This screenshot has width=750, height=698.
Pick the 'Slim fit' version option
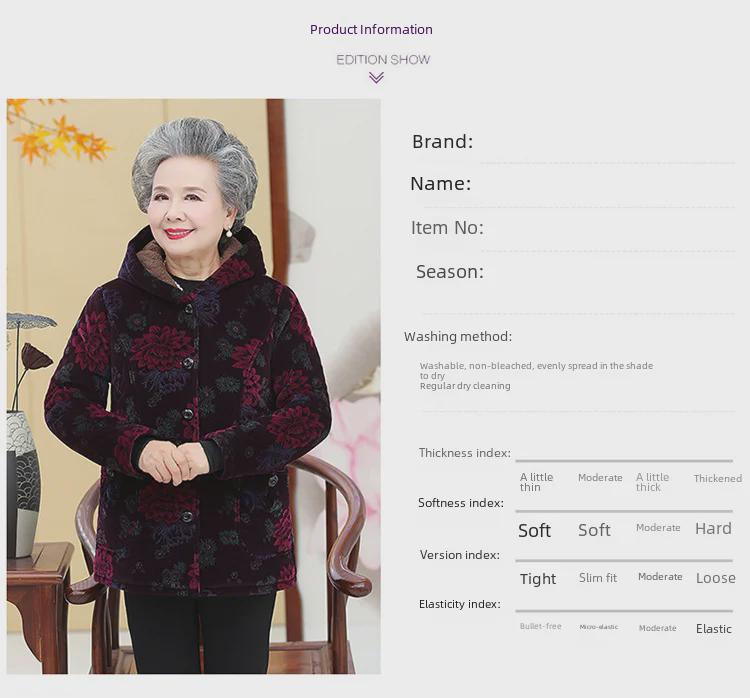pos(598,578)
